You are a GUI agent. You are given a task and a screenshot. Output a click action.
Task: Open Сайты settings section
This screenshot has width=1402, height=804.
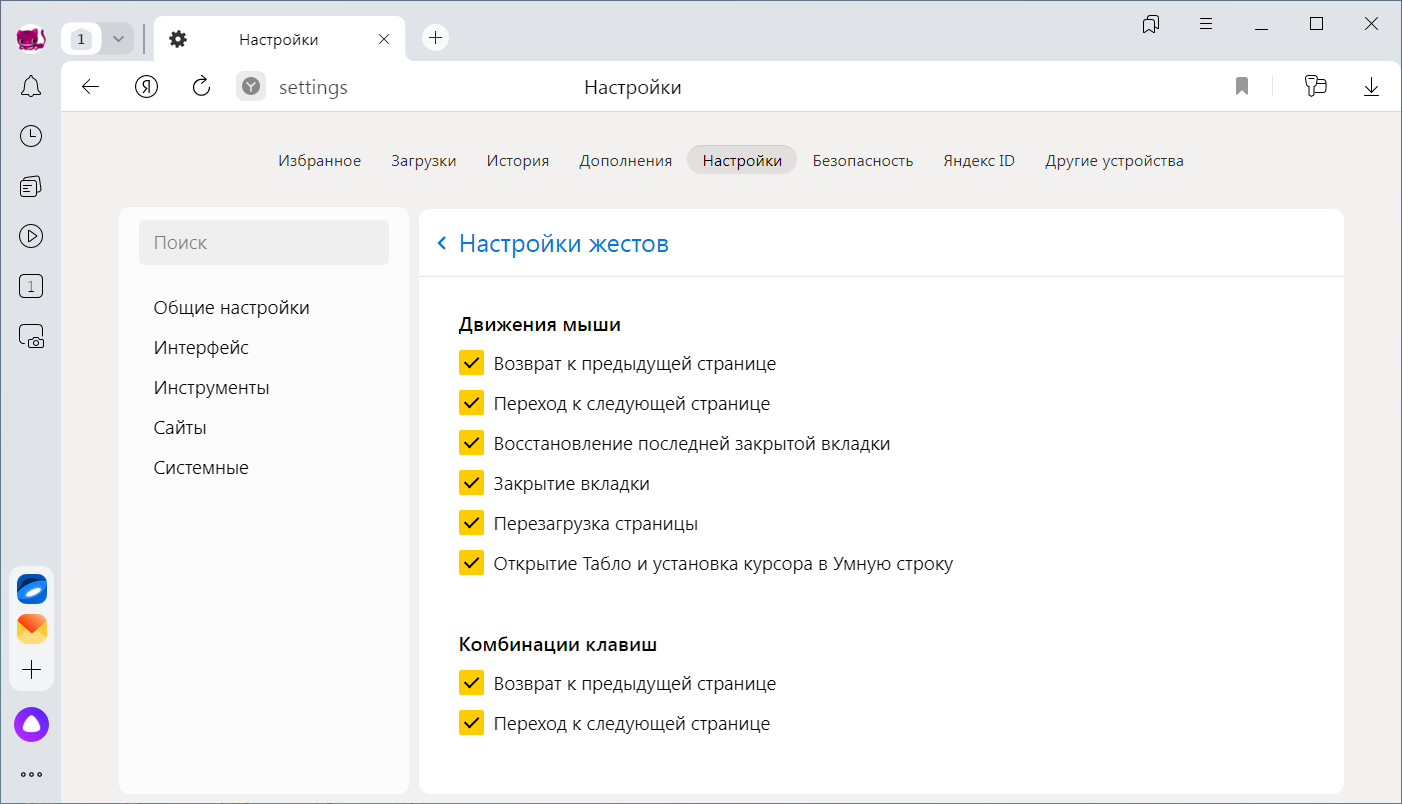180,427
